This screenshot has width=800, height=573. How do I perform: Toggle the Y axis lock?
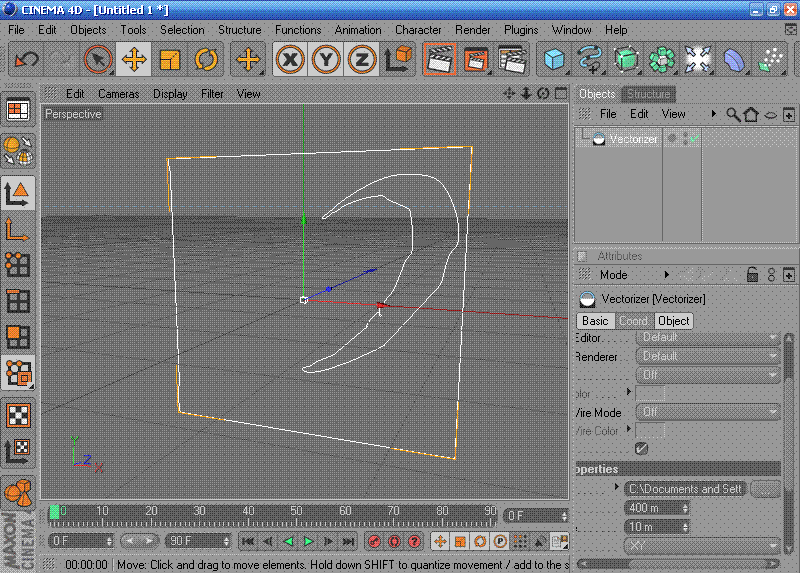(x=326, y=60)
